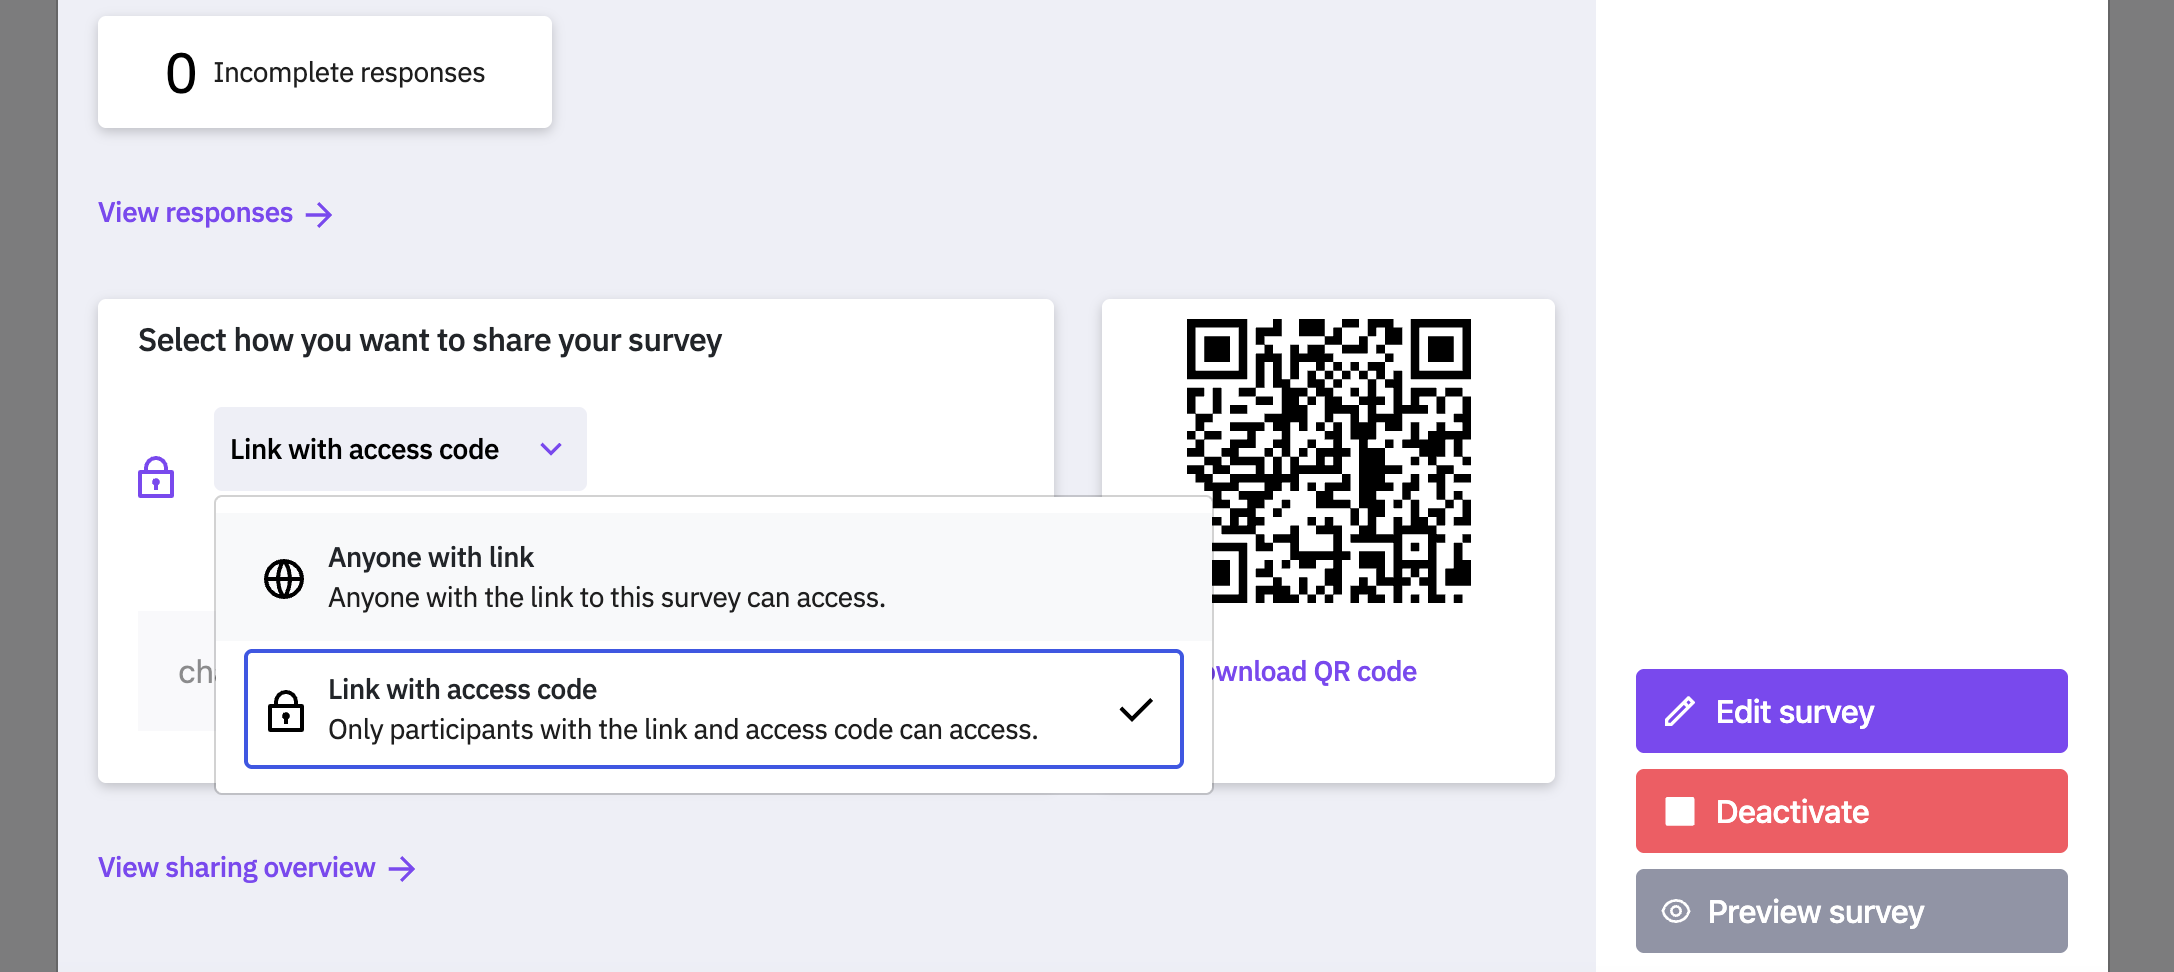Screen dimensions: 2174x972
Task: Click the globe icon for Anyone with link
Action: click(x=284, y=578)
